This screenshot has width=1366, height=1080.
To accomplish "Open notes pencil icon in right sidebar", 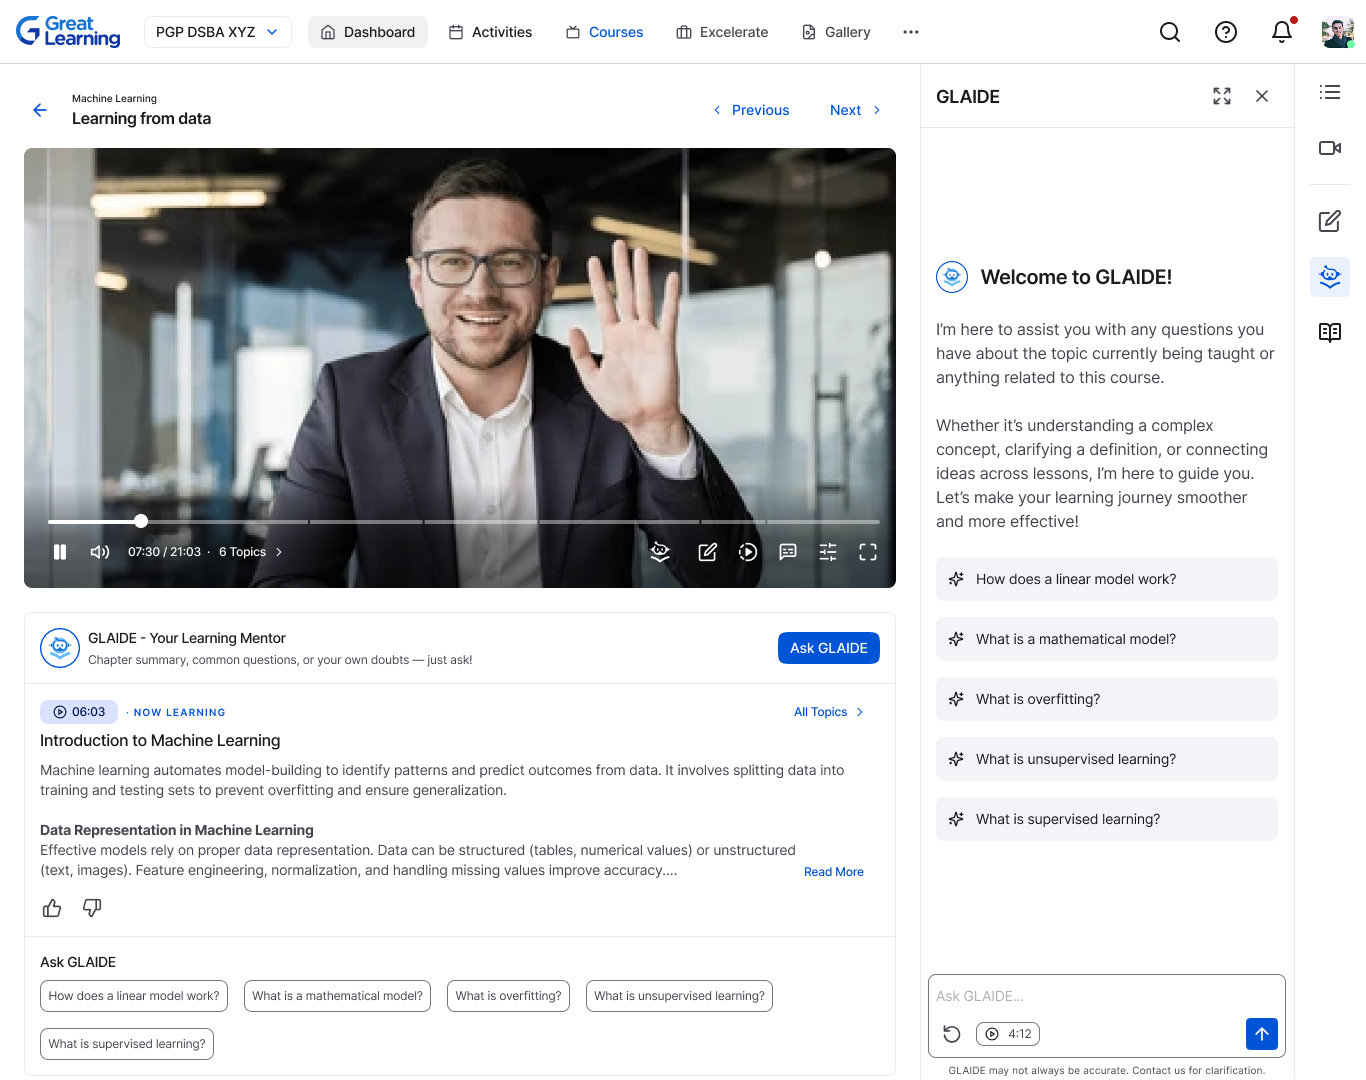I will 1329,221.
